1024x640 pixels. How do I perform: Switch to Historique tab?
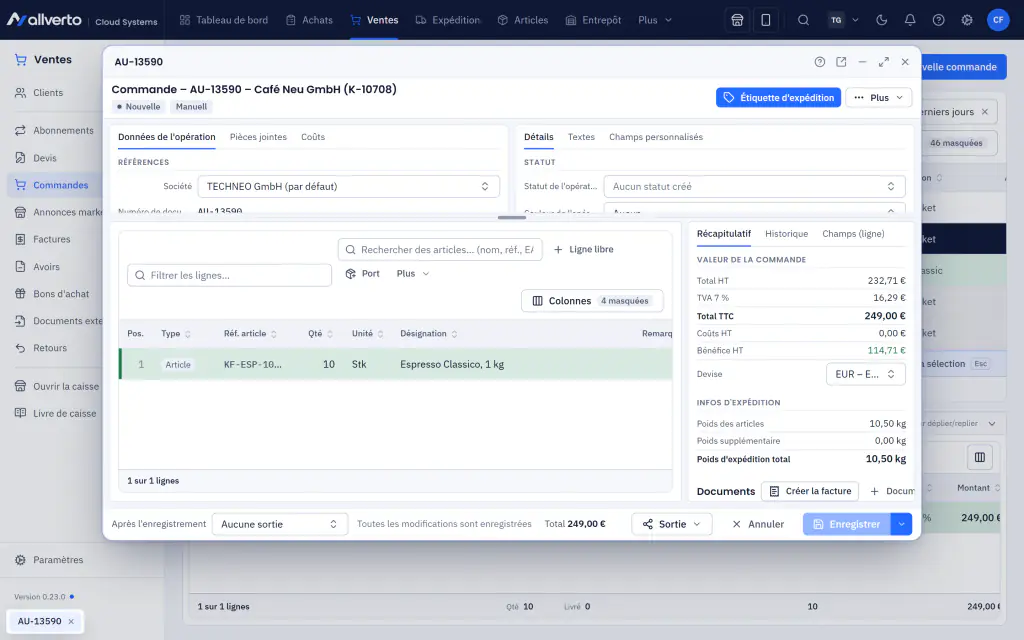coord(786,234)
